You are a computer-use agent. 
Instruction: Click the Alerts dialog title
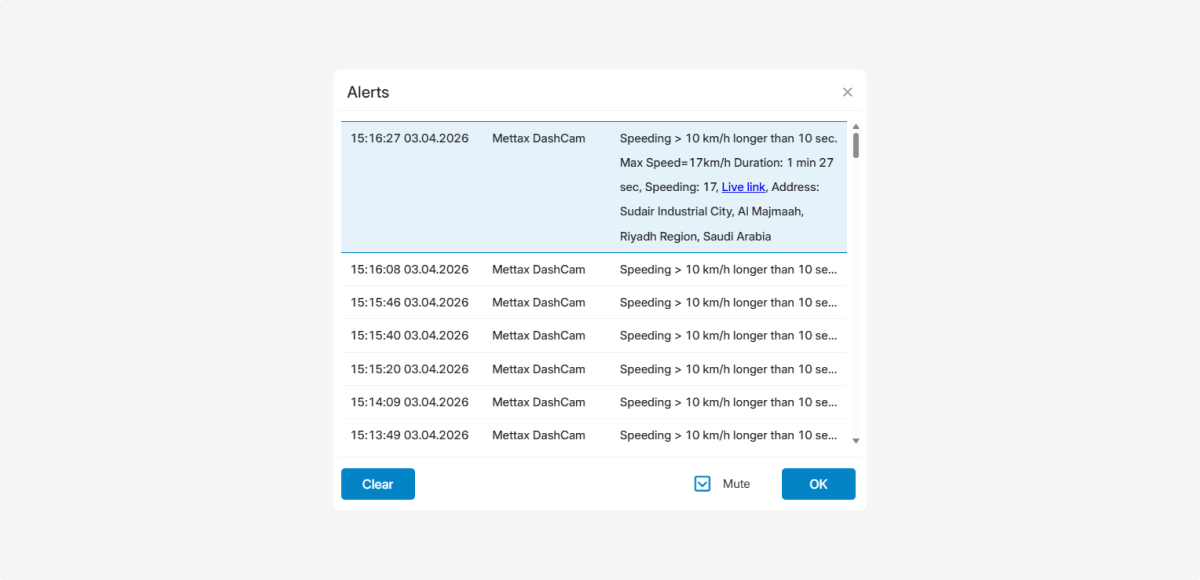(x=368, y=92)
